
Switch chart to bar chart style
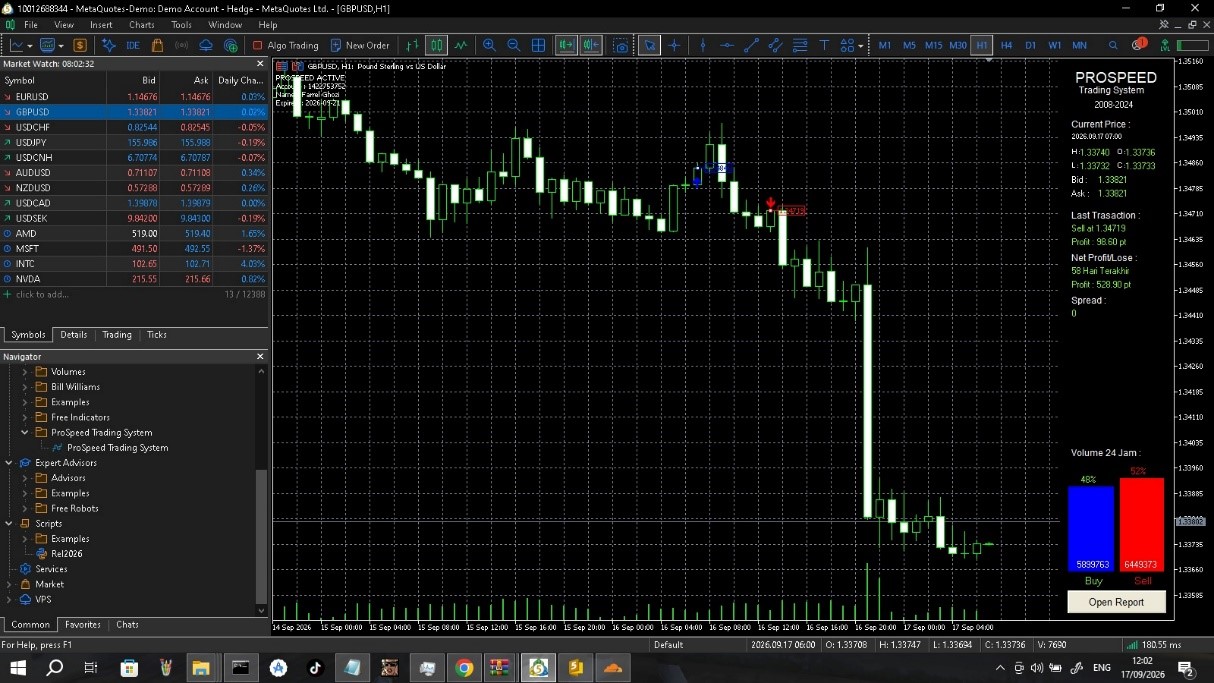pos(413,45)
